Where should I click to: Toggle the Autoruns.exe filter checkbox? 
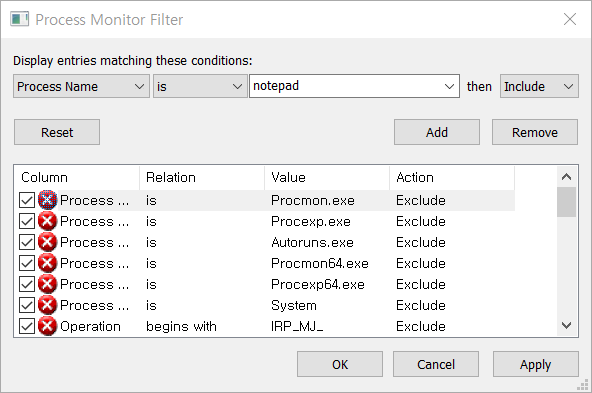pos(27,242)
